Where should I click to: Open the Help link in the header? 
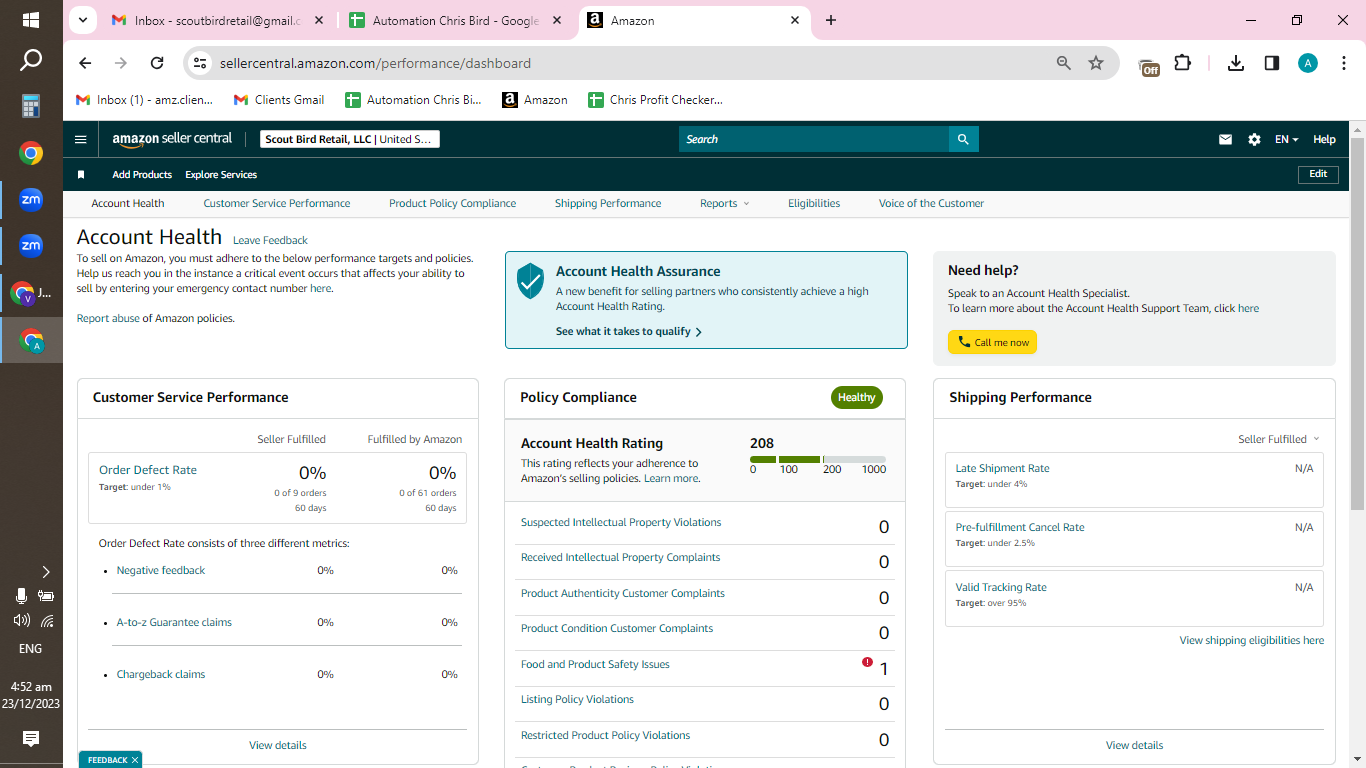coord(1324,140)
